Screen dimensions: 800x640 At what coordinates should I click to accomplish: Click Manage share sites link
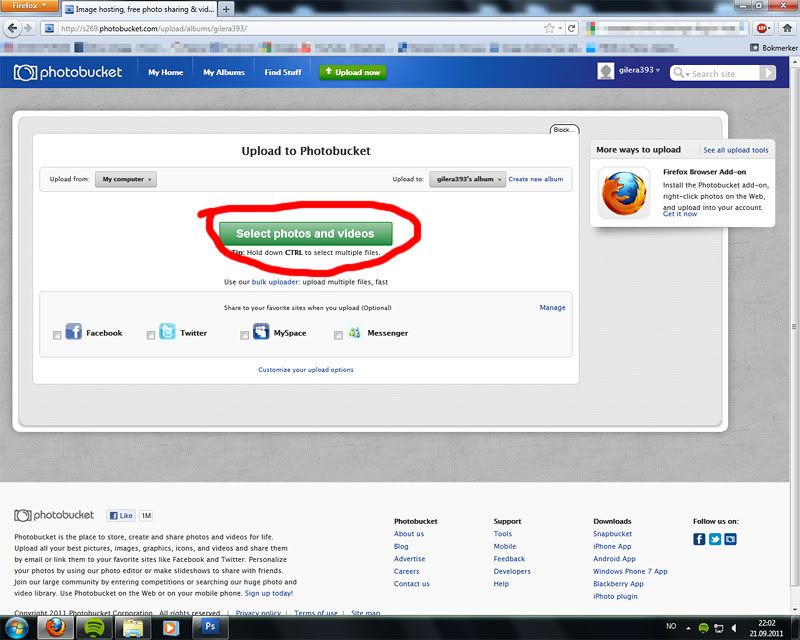[553, 307]
